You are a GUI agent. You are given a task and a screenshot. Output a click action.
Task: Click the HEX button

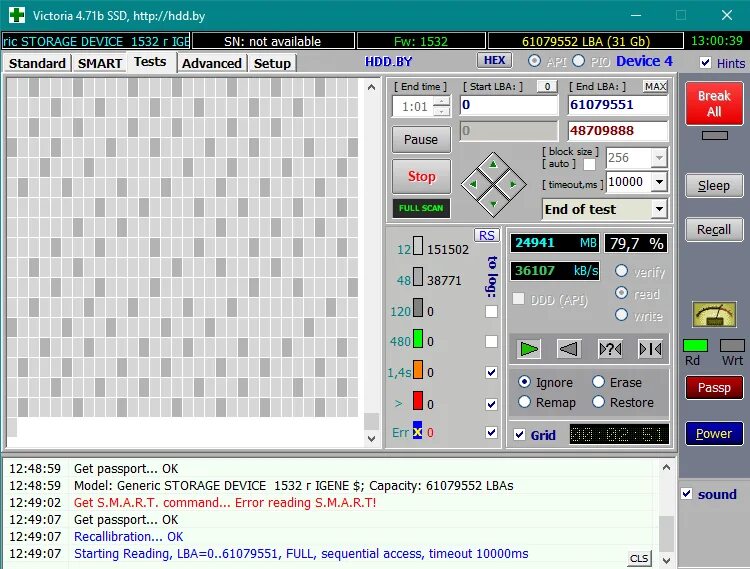[x=494, y=60]
